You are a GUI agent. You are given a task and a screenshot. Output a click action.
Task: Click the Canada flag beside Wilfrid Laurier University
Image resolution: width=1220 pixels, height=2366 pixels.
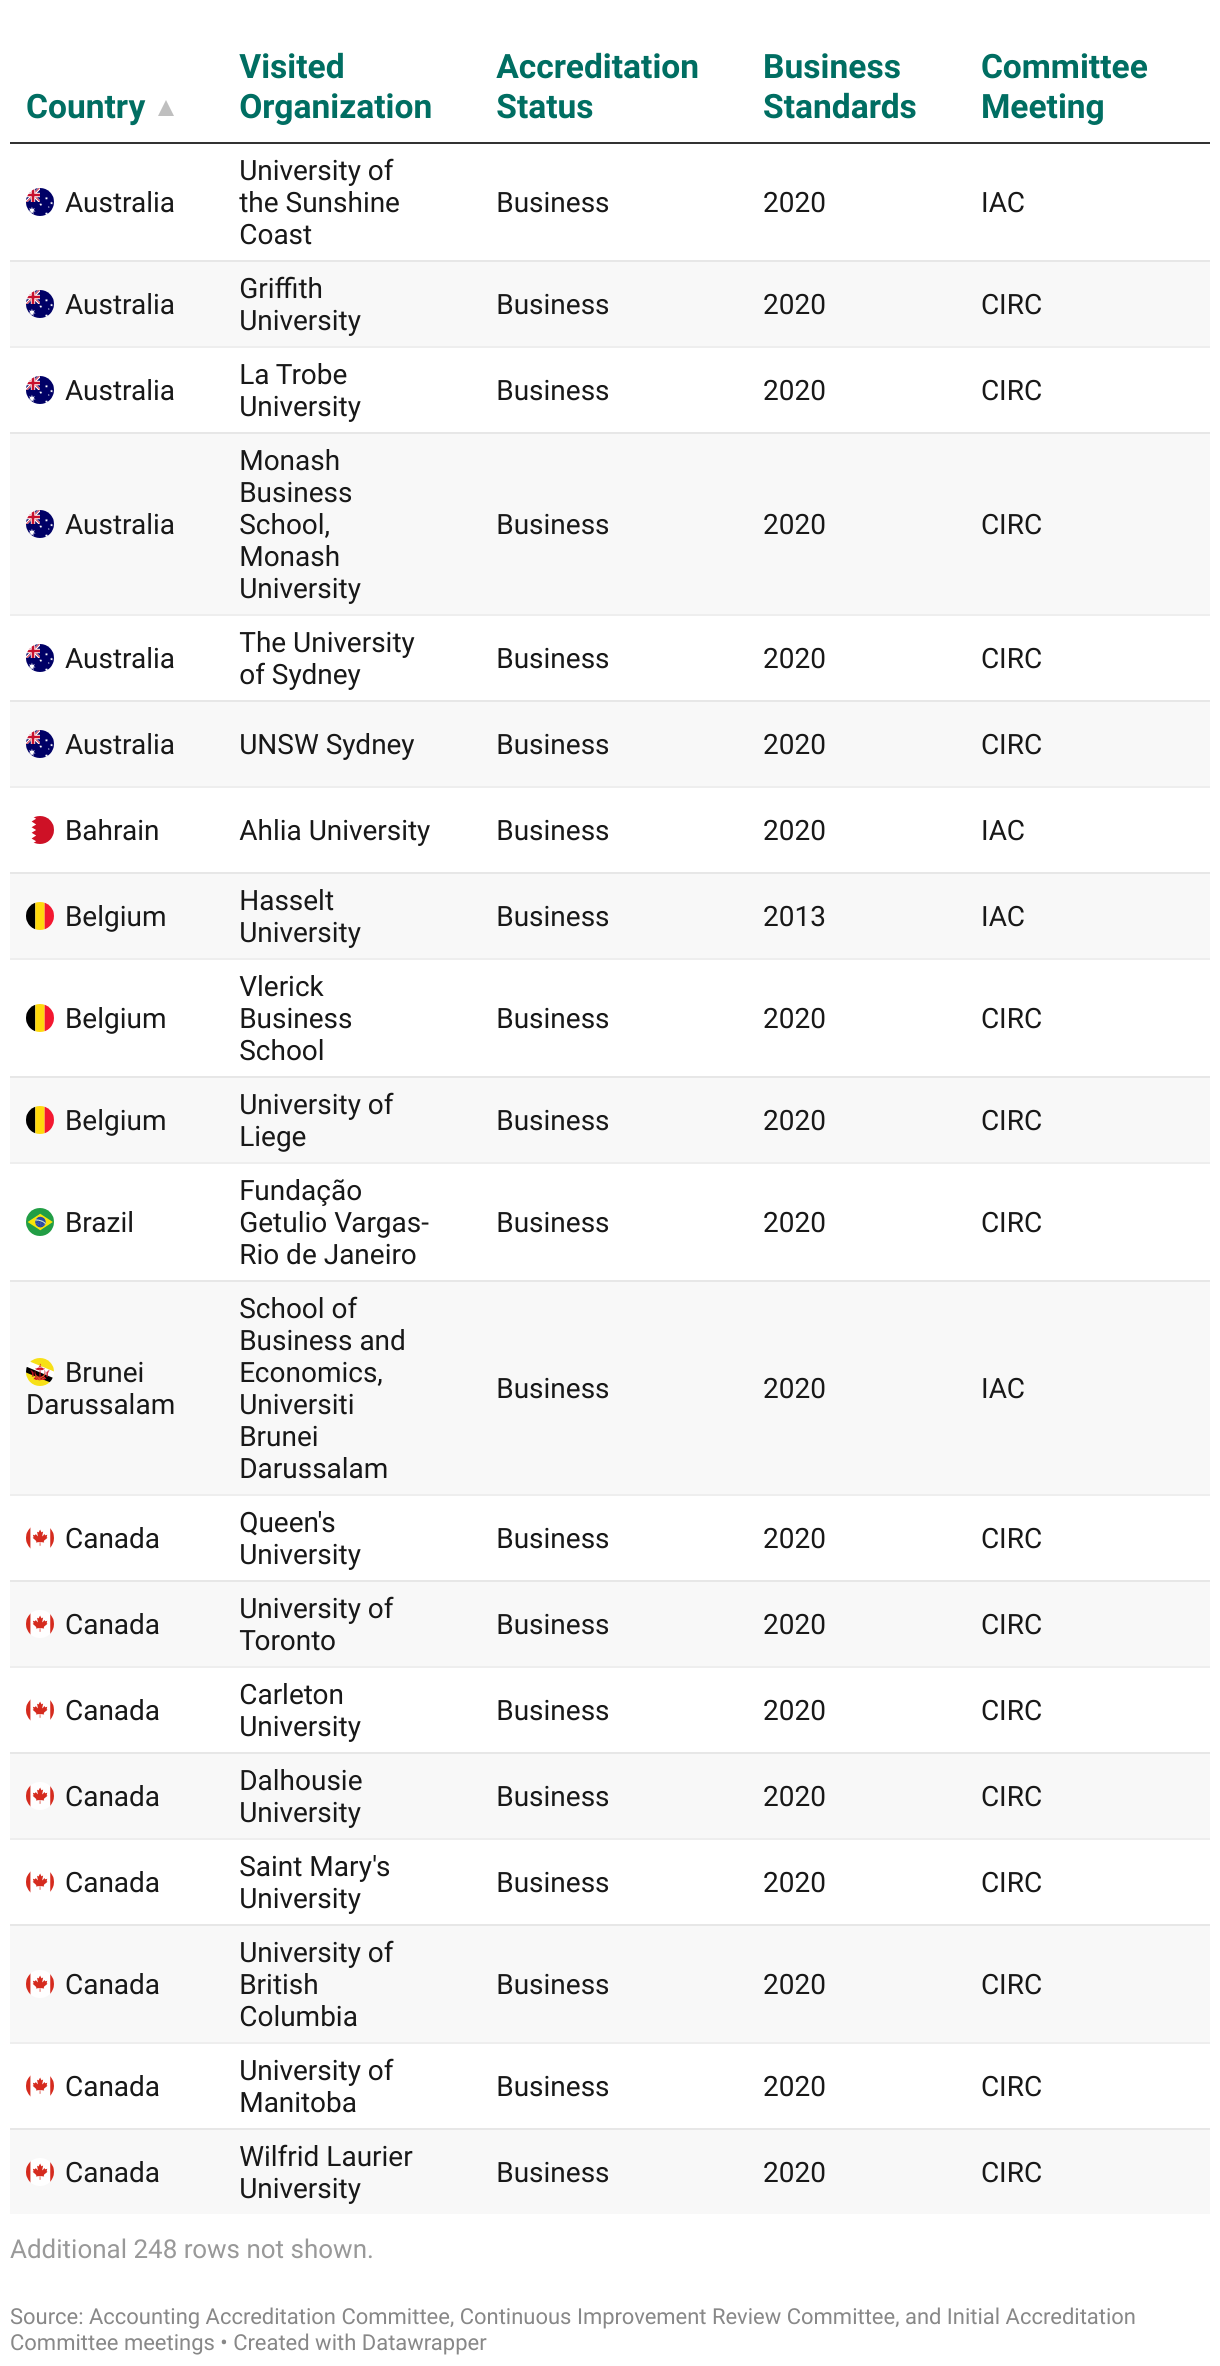[x=40, y=2172]
